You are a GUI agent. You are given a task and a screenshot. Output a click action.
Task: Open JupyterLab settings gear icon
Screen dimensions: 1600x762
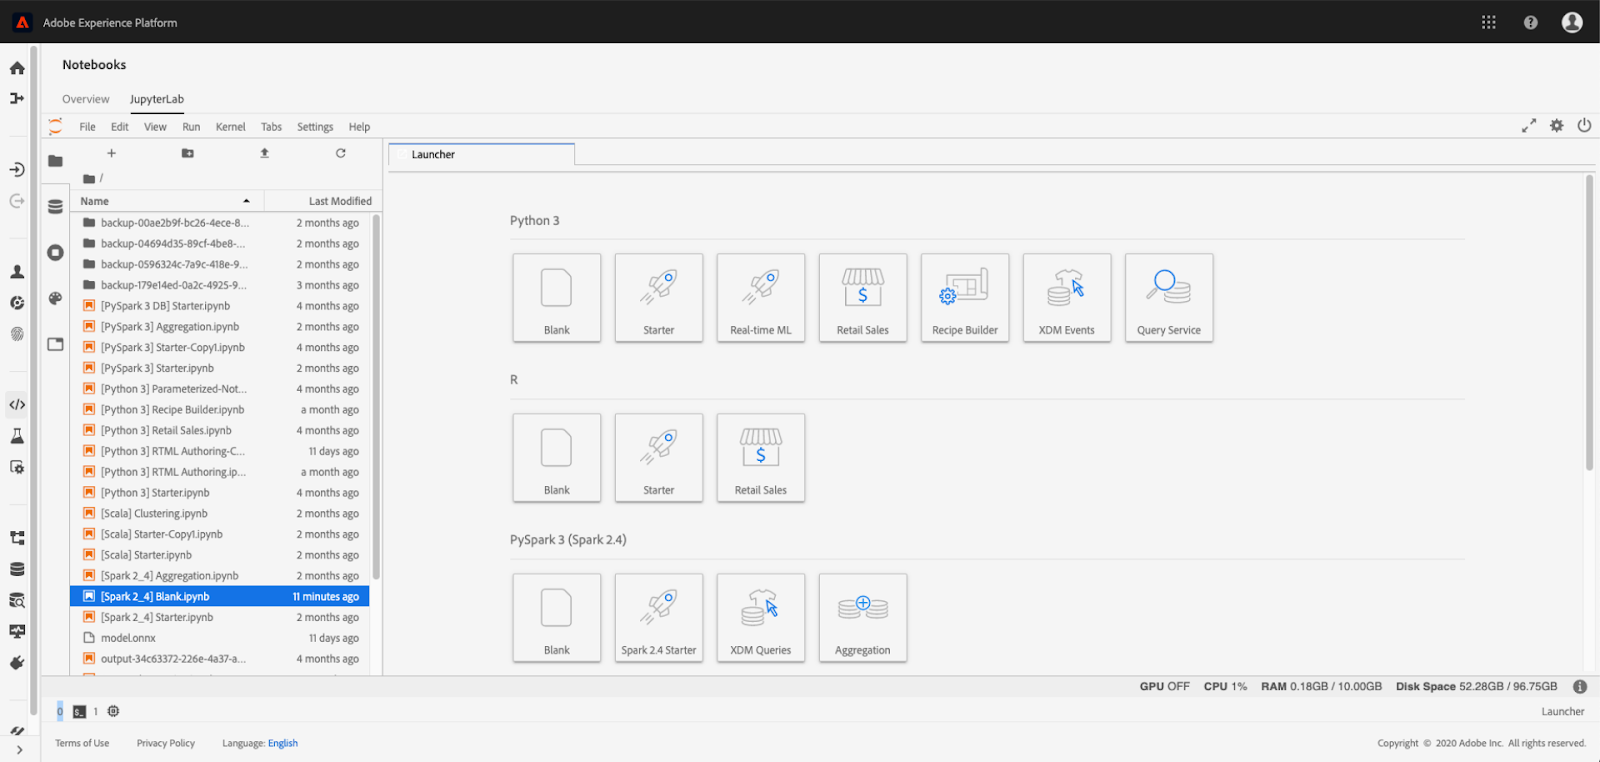[1556, 126]
